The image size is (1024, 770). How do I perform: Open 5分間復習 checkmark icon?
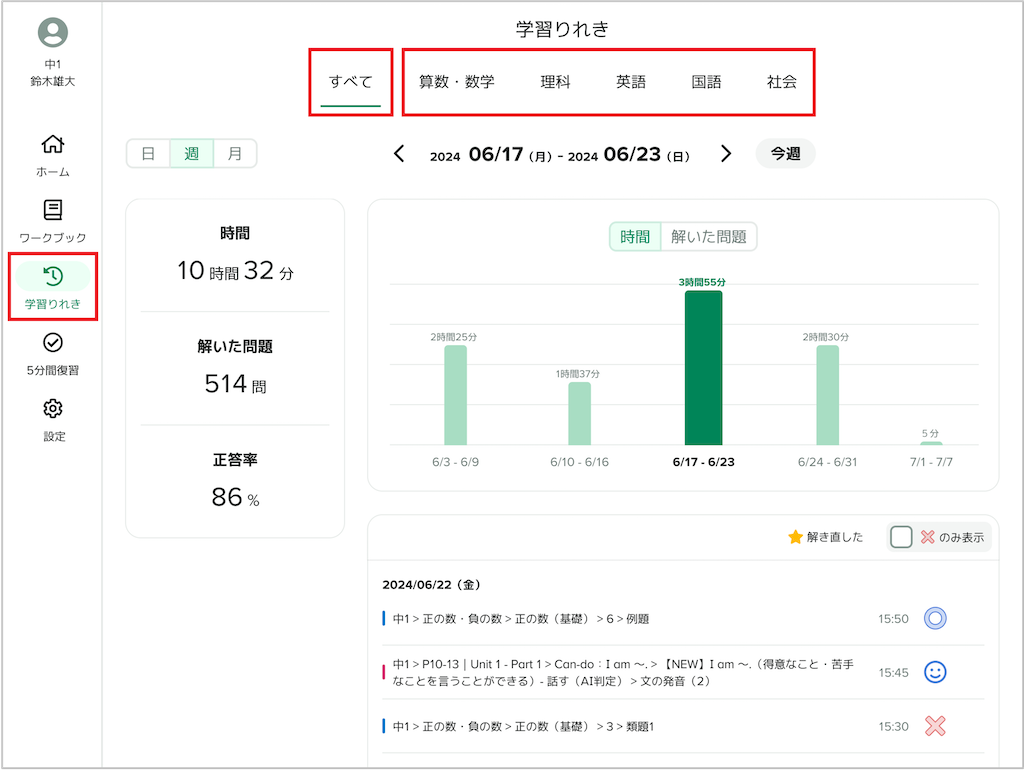53,342
